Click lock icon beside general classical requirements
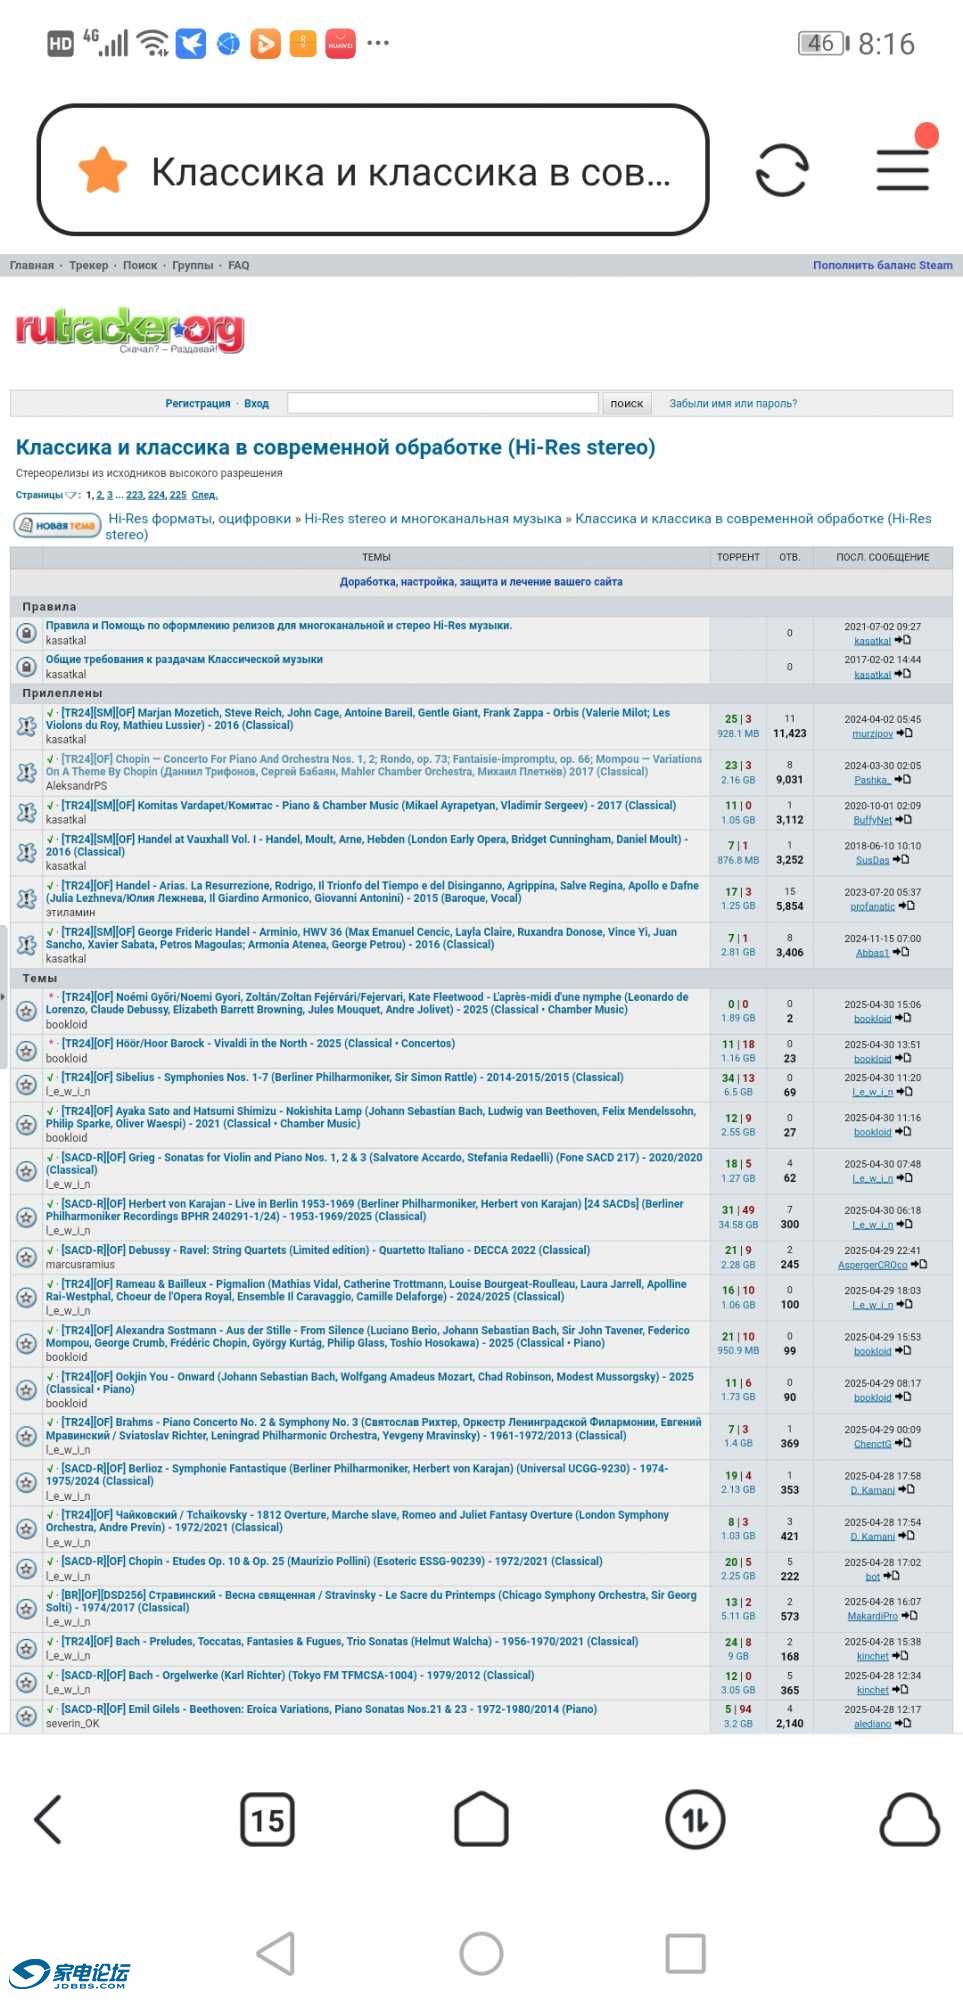 (x=27, y=666)
